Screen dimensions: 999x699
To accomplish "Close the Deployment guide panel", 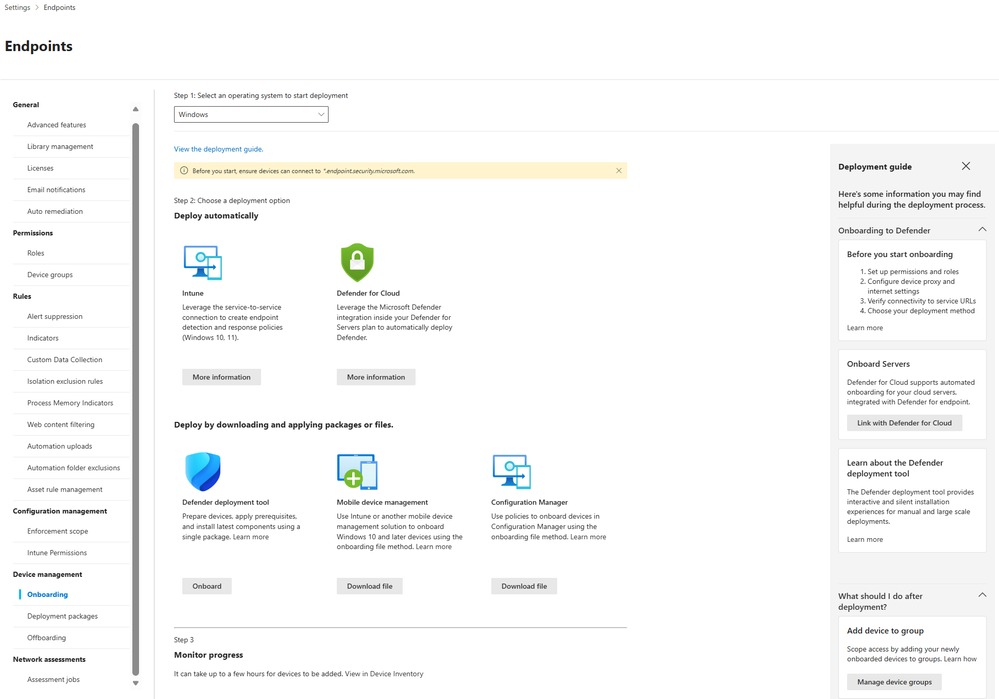I will [x=965, y=166].
